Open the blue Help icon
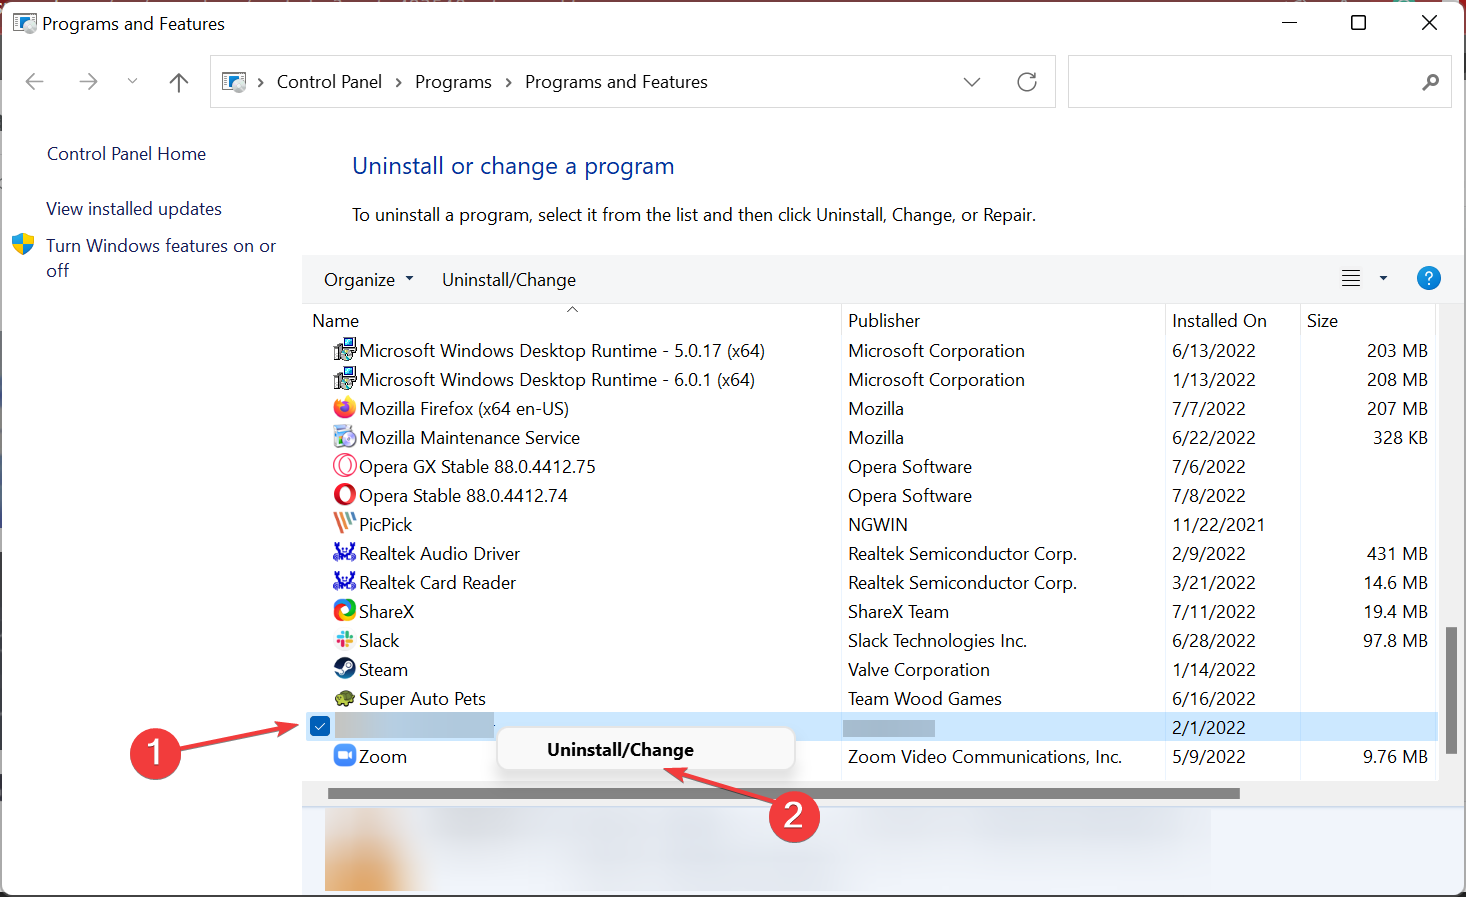 point(1429,279)
